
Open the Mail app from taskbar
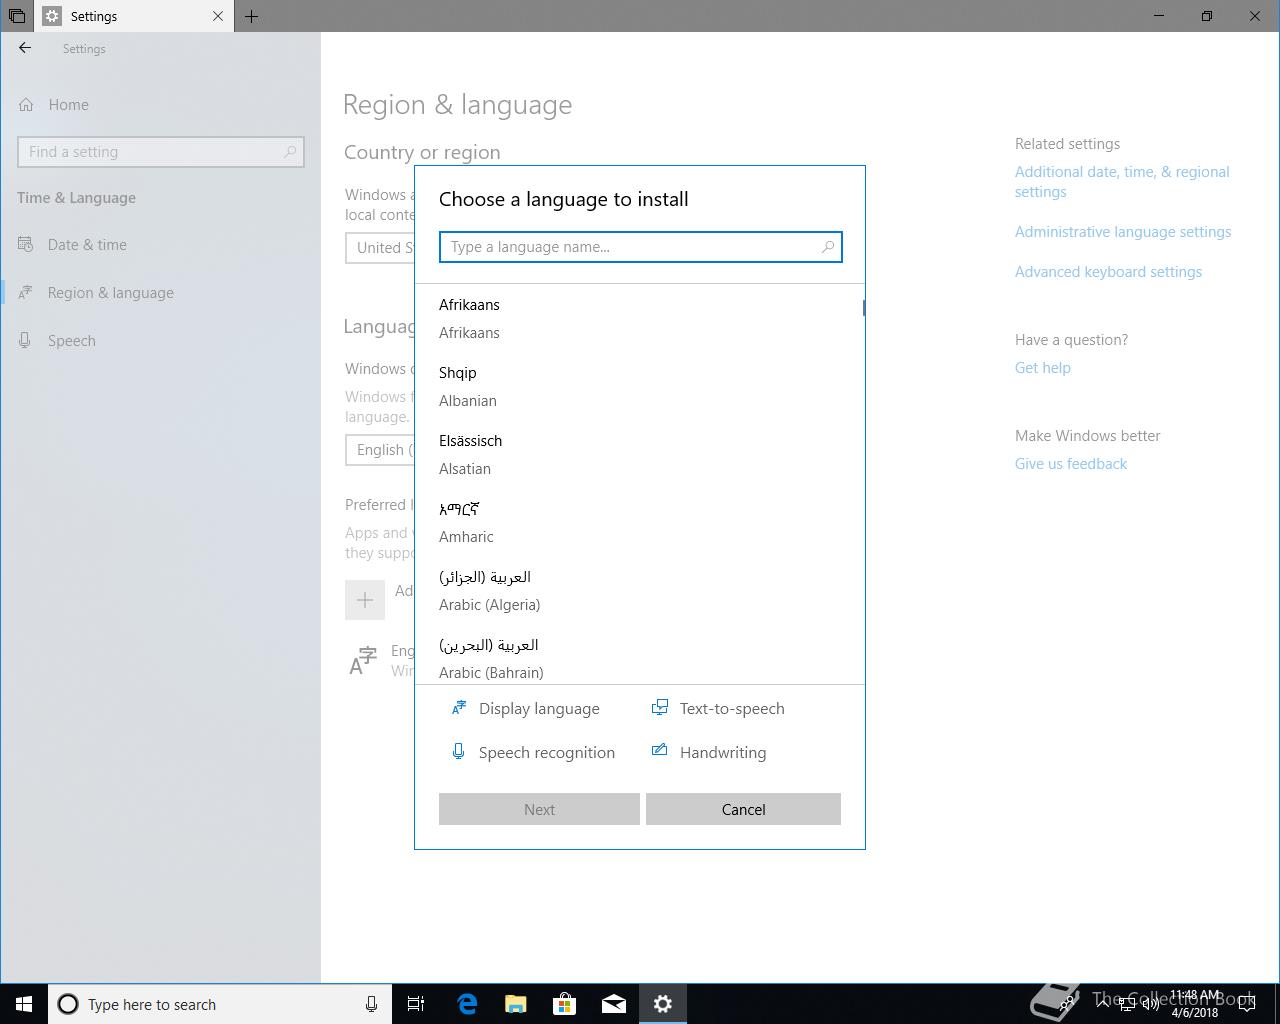click(x=614, y=1004)
